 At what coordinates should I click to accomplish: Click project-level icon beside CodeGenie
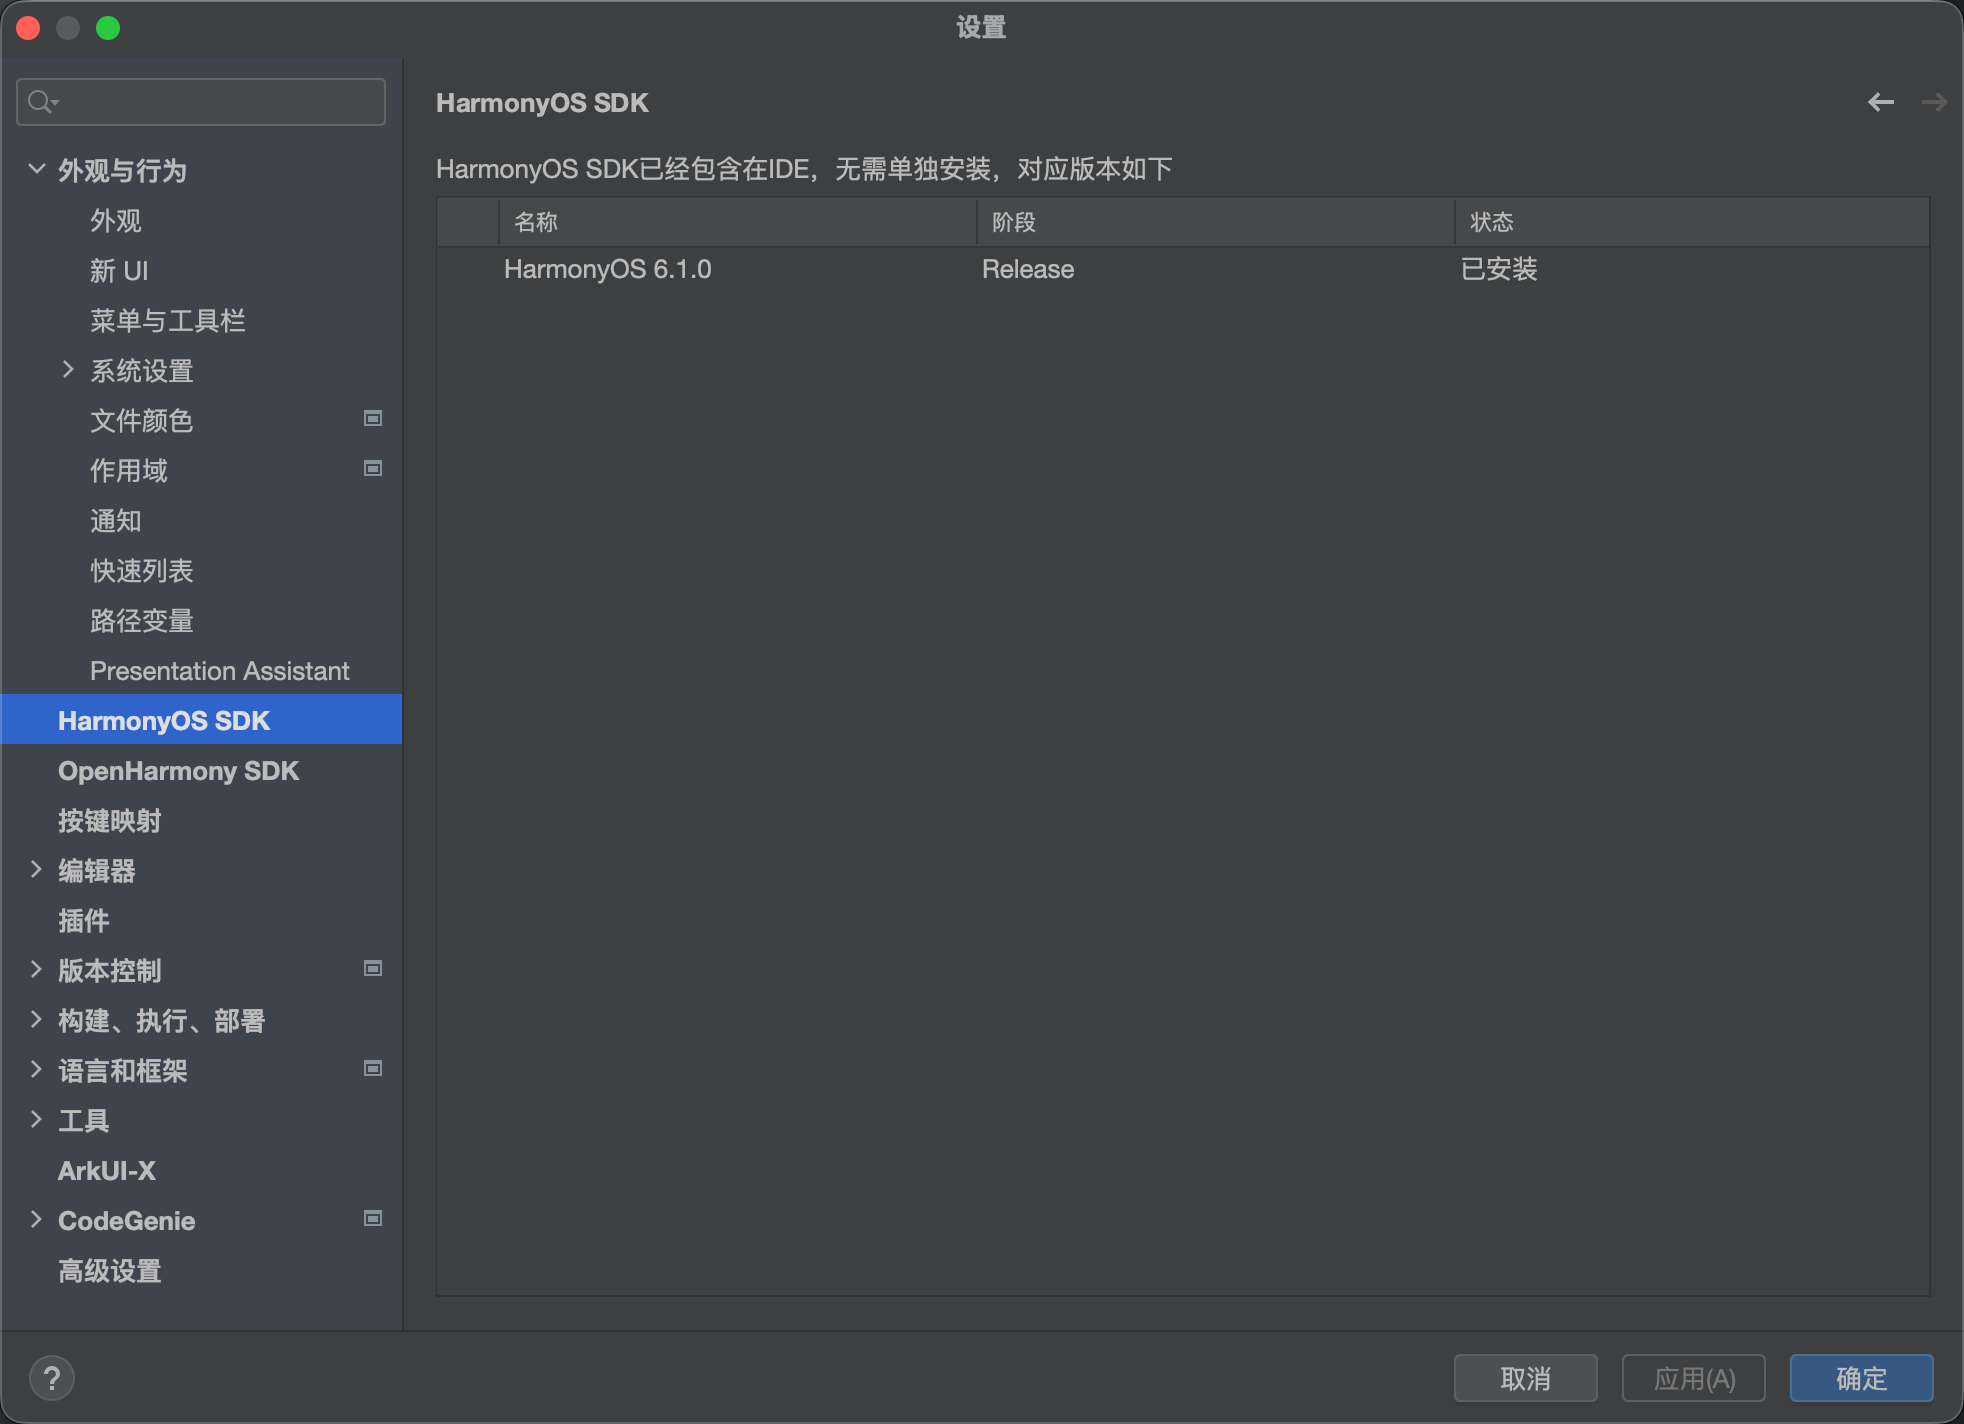pos(373,1219)
